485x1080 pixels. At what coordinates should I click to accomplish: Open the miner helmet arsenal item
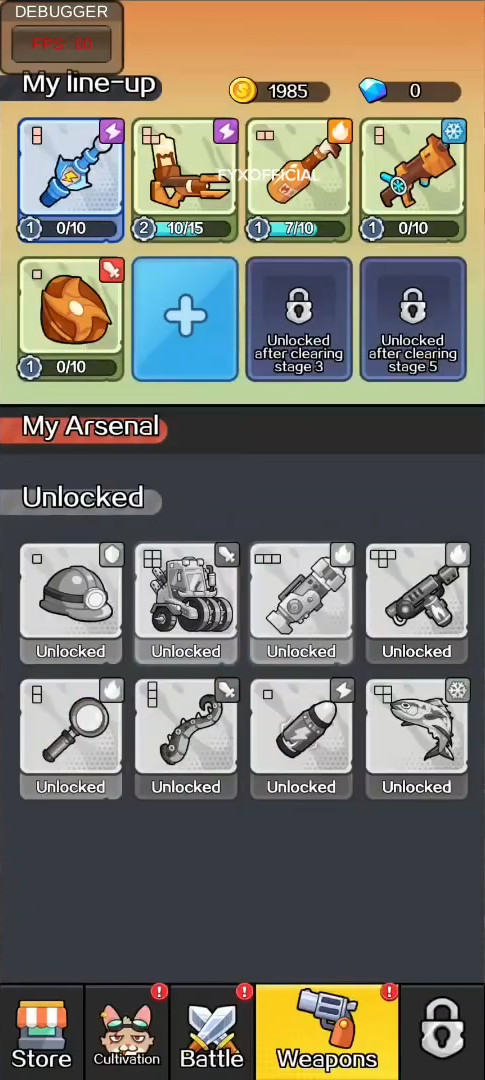[x=71, y=603]
